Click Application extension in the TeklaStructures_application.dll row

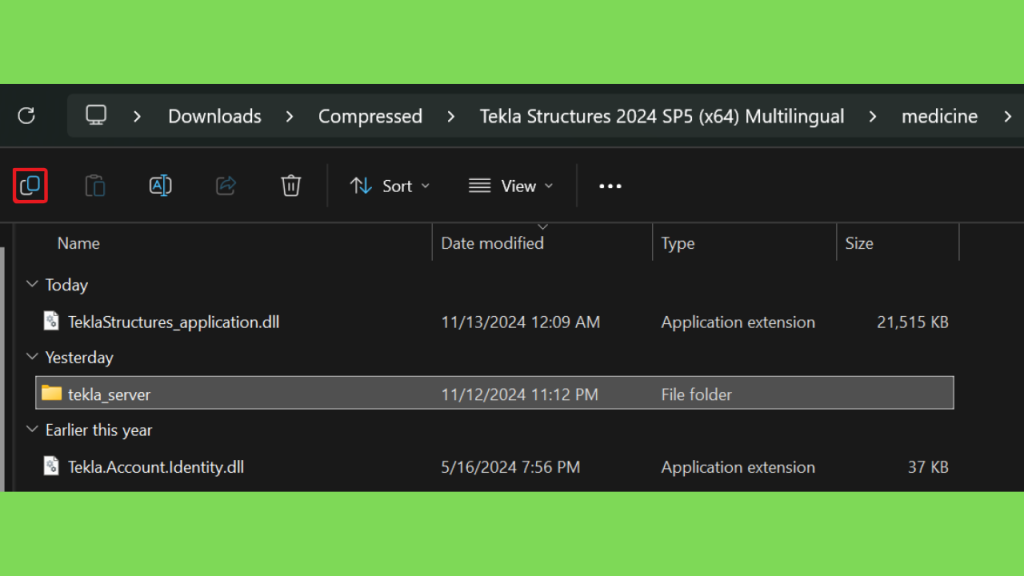tap(738, 322)
